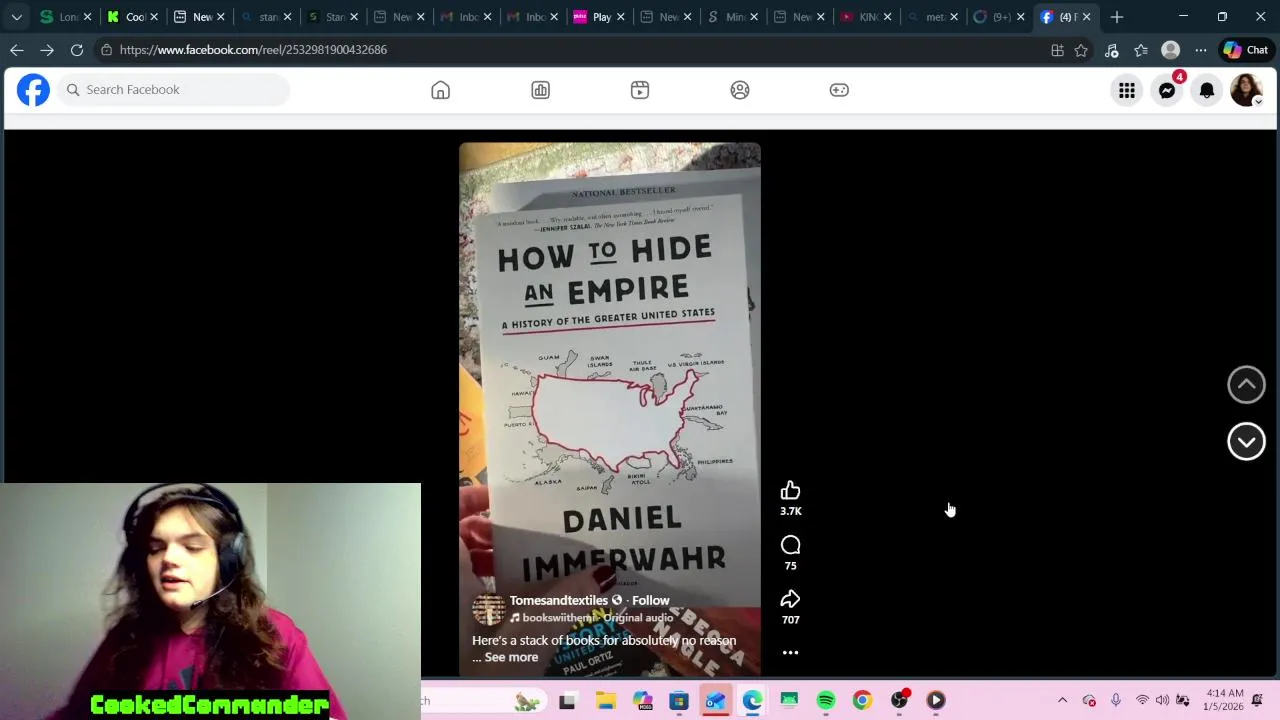Go back in the browser
This screenshot has height=720, width=1280.
coord(17,50)
